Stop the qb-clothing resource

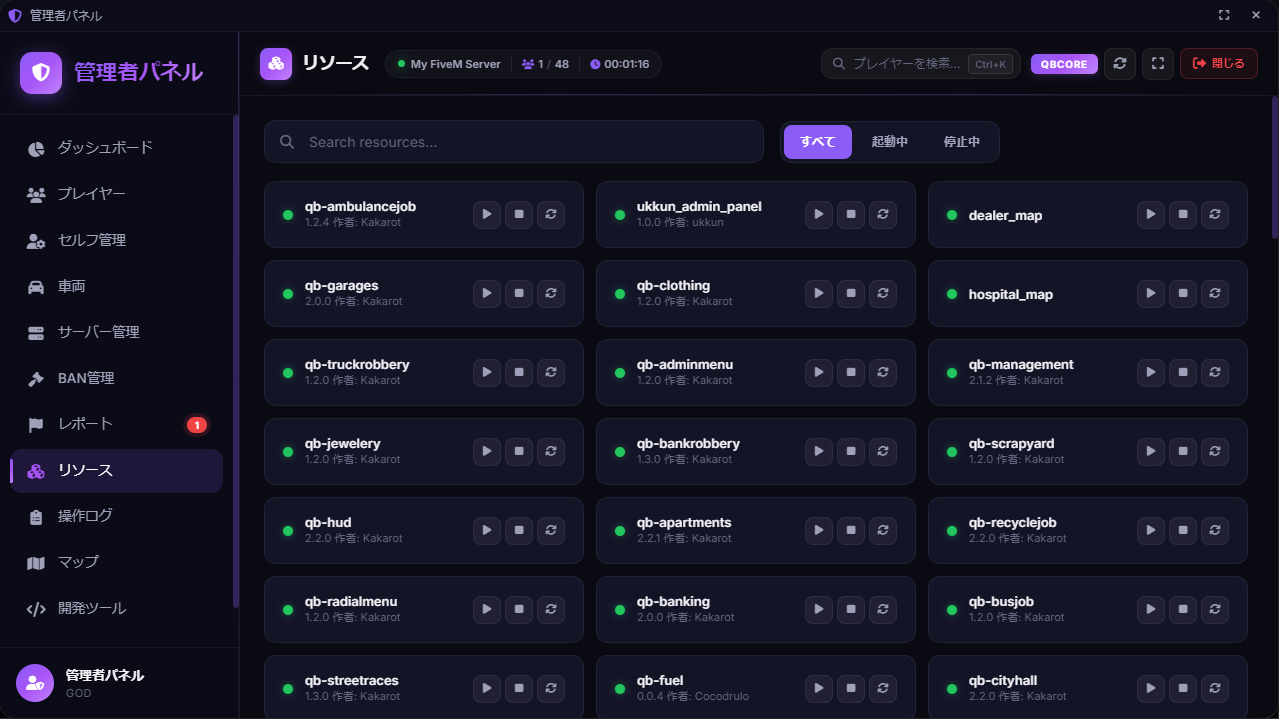[851, 293]
